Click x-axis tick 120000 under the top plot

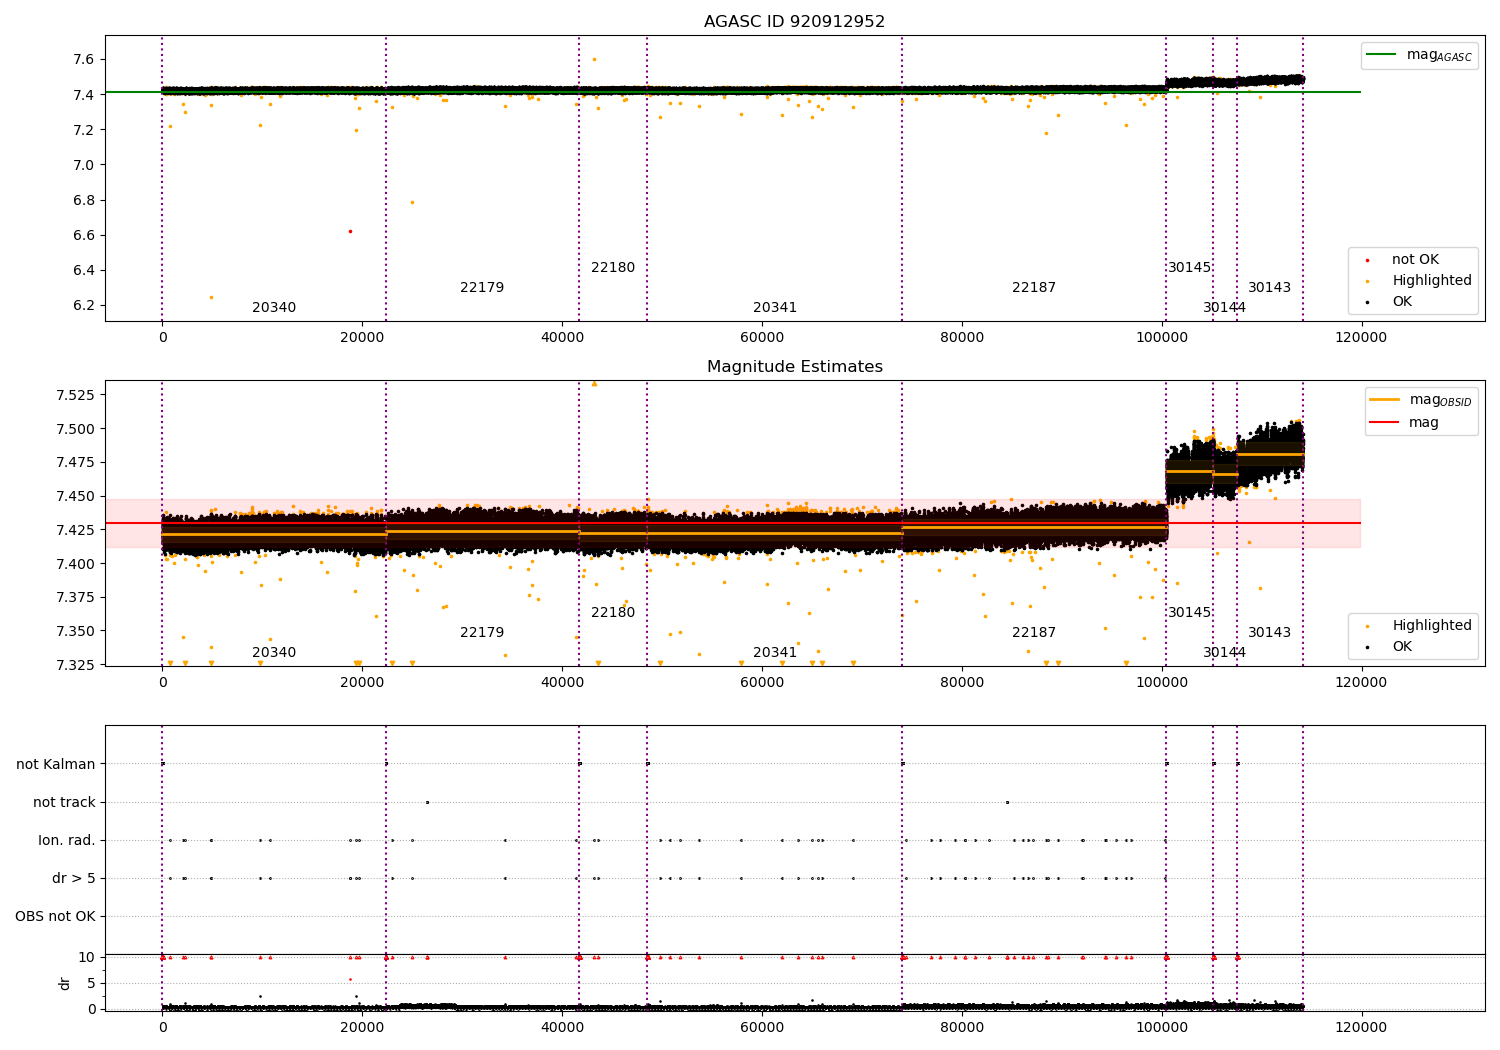coord(1361,337)
